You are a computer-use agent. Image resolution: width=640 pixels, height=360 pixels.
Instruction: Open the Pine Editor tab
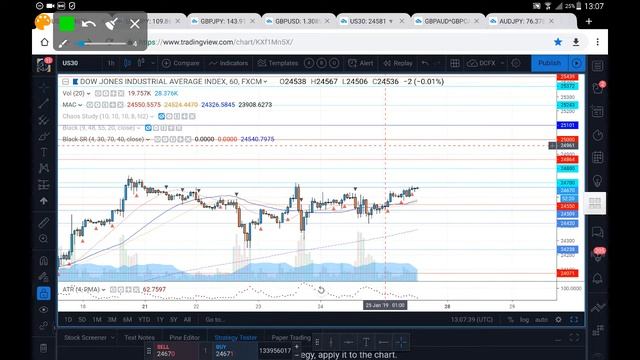coord(184,338)
